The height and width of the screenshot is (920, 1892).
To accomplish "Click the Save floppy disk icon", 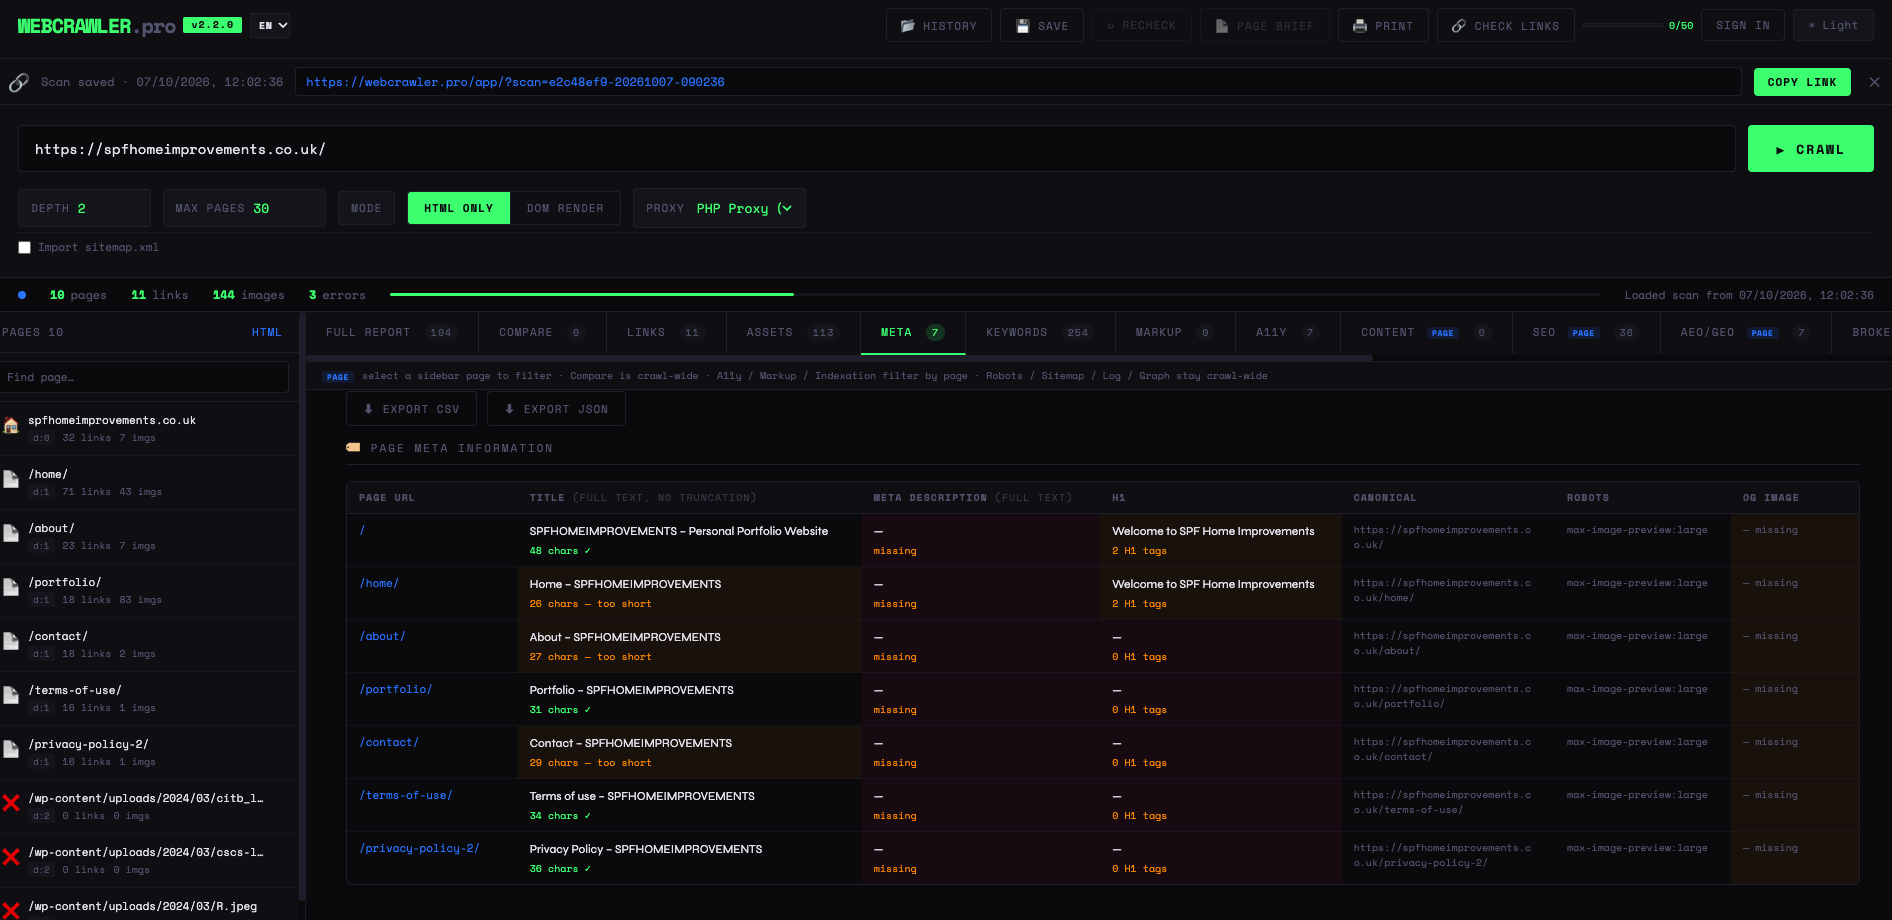I will [1022, 26].
